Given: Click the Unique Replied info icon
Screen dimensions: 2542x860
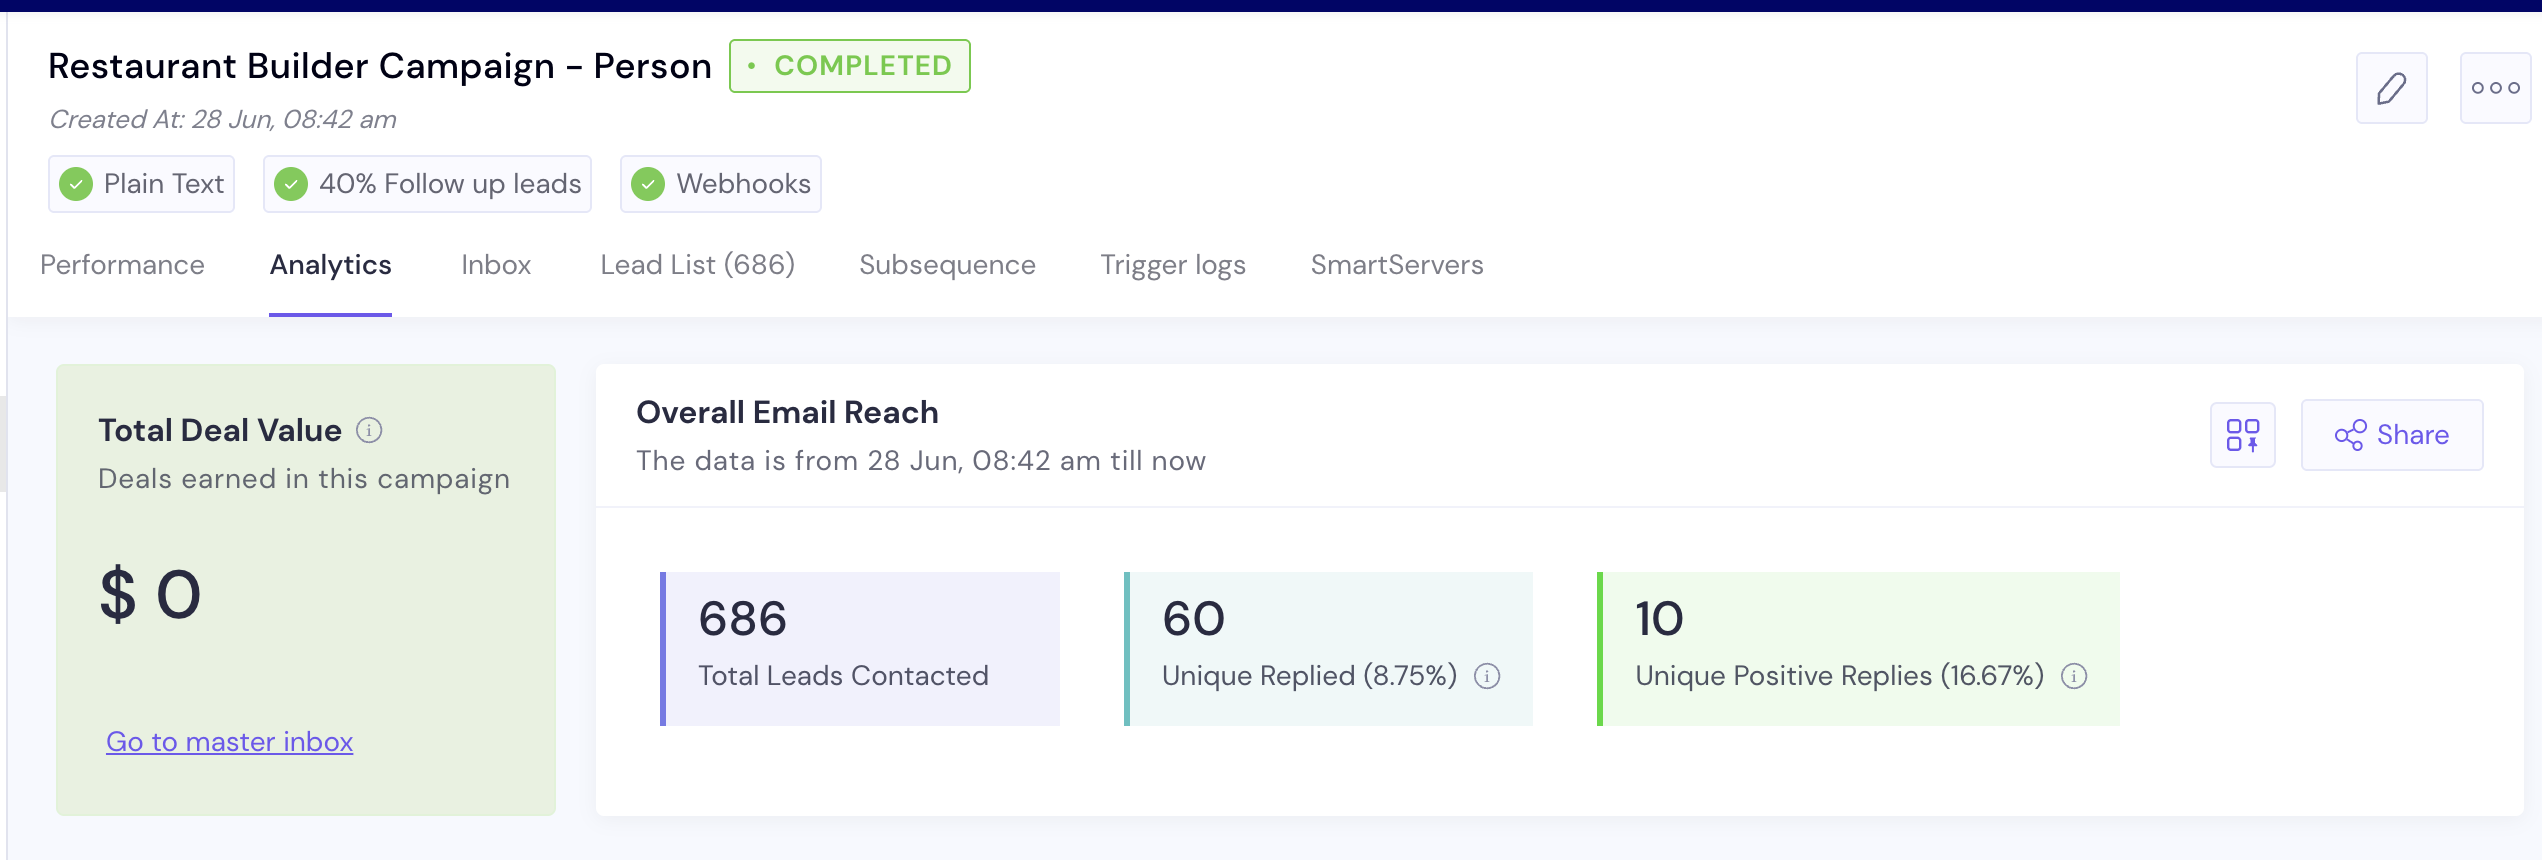Looking at the screenshot, I should (1488, 677).
